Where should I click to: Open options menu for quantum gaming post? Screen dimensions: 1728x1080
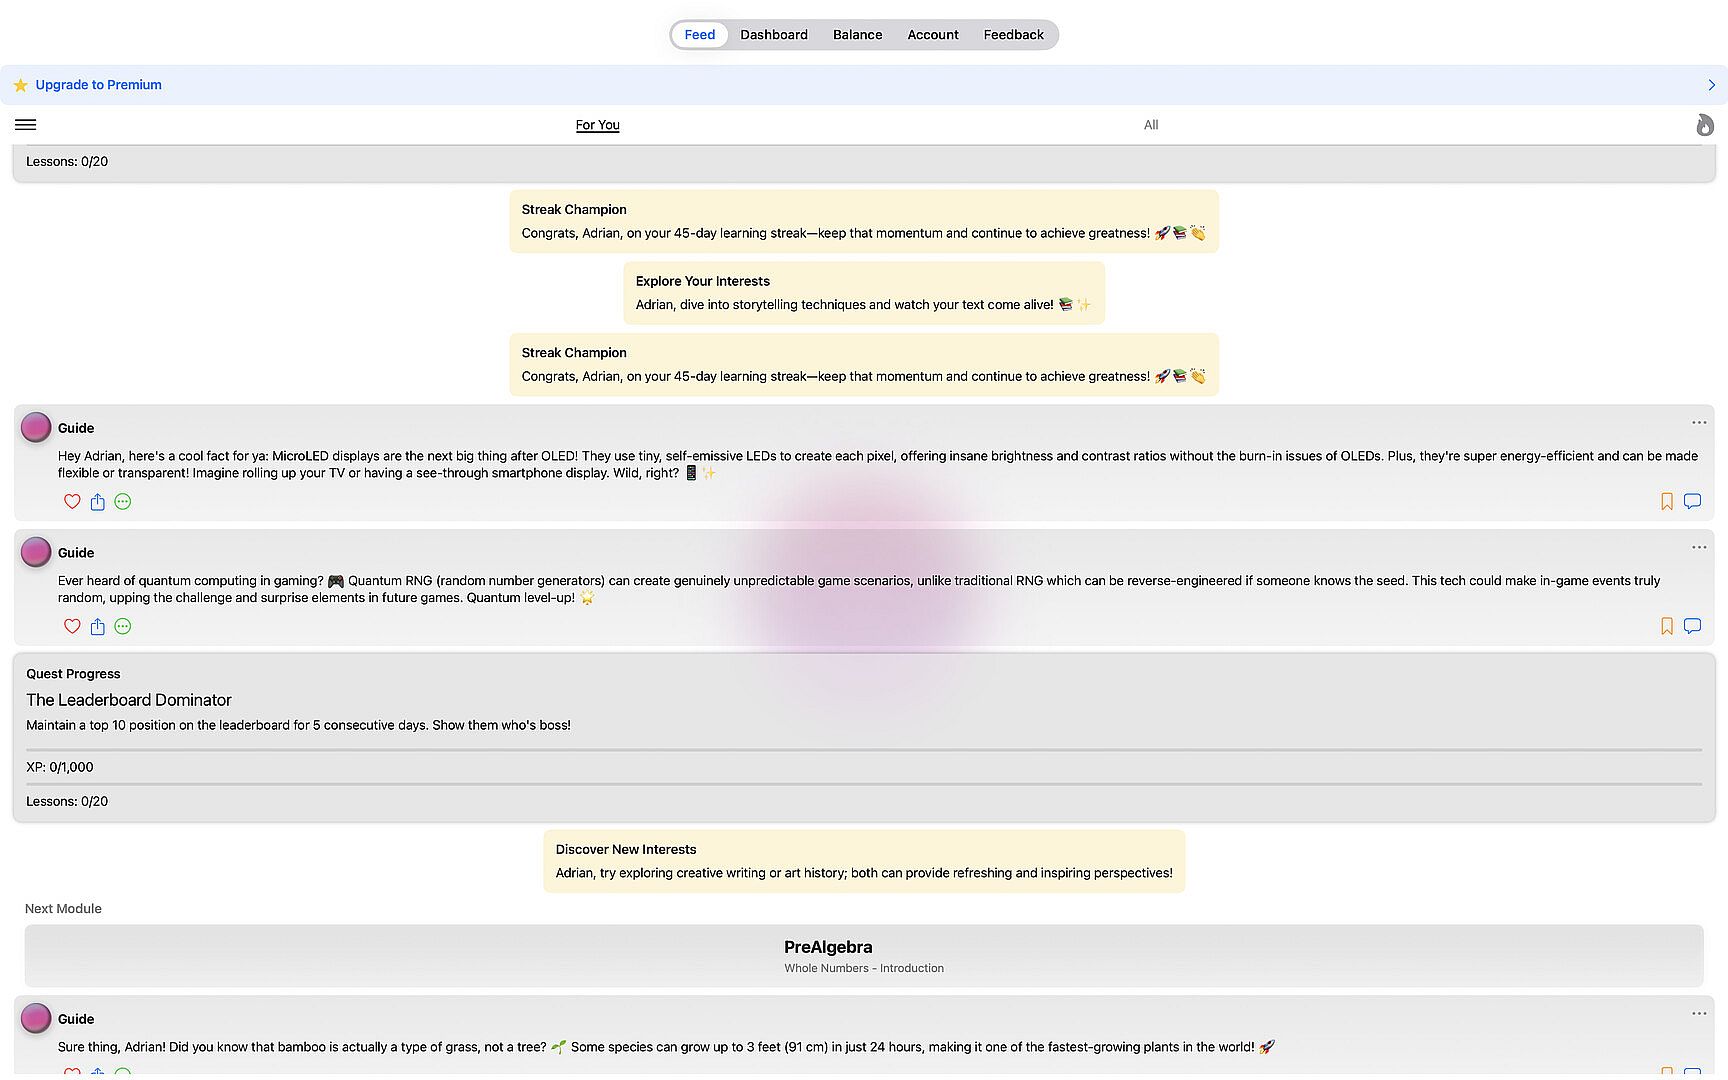pyautogui.click(x=1699, y=547)
